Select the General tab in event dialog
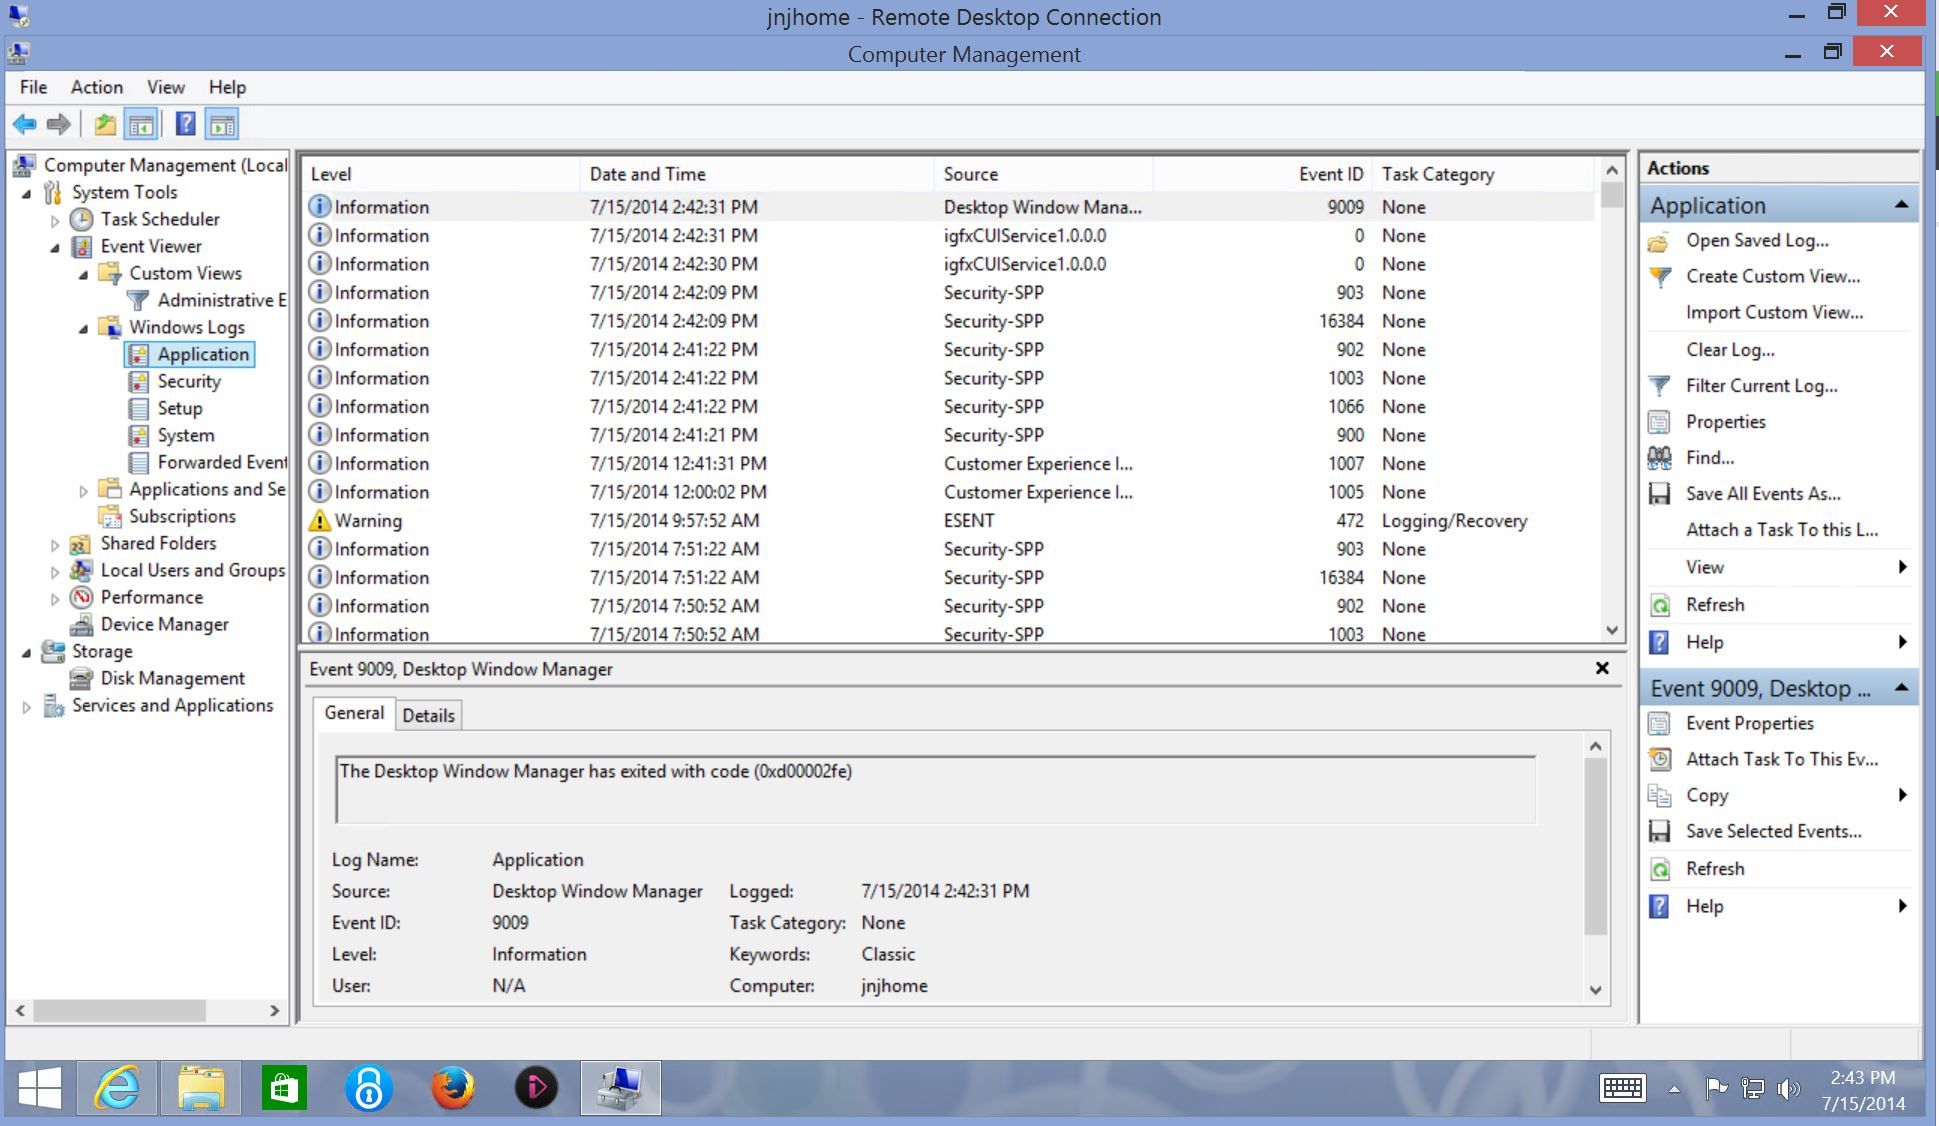This screenshot has width=1939, height=1126. [x=352, y=710]
